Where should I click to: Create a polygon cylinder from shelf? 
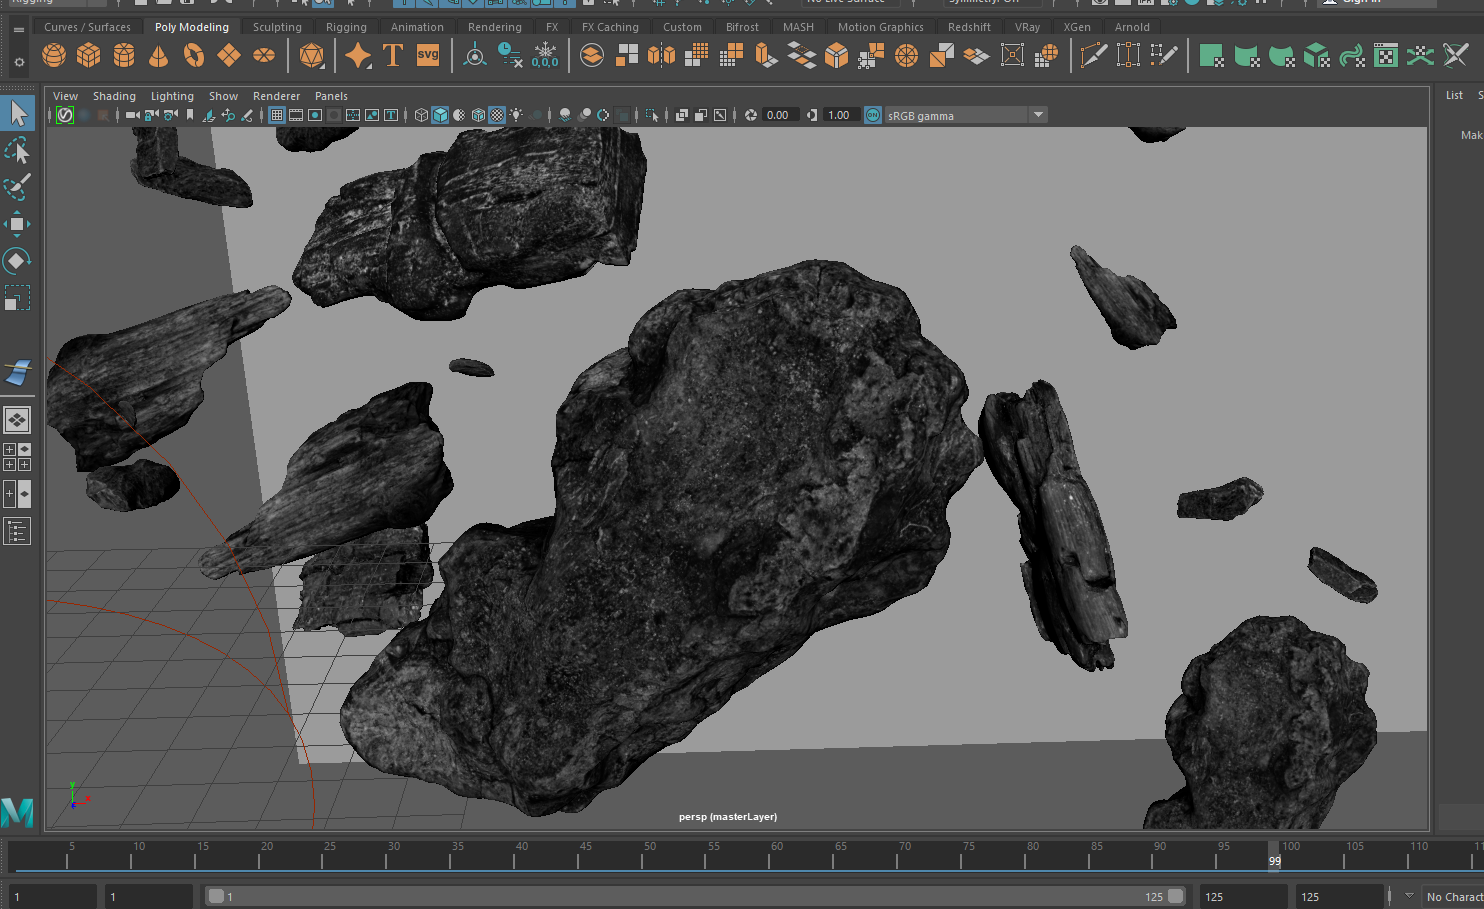click(124, 56)
